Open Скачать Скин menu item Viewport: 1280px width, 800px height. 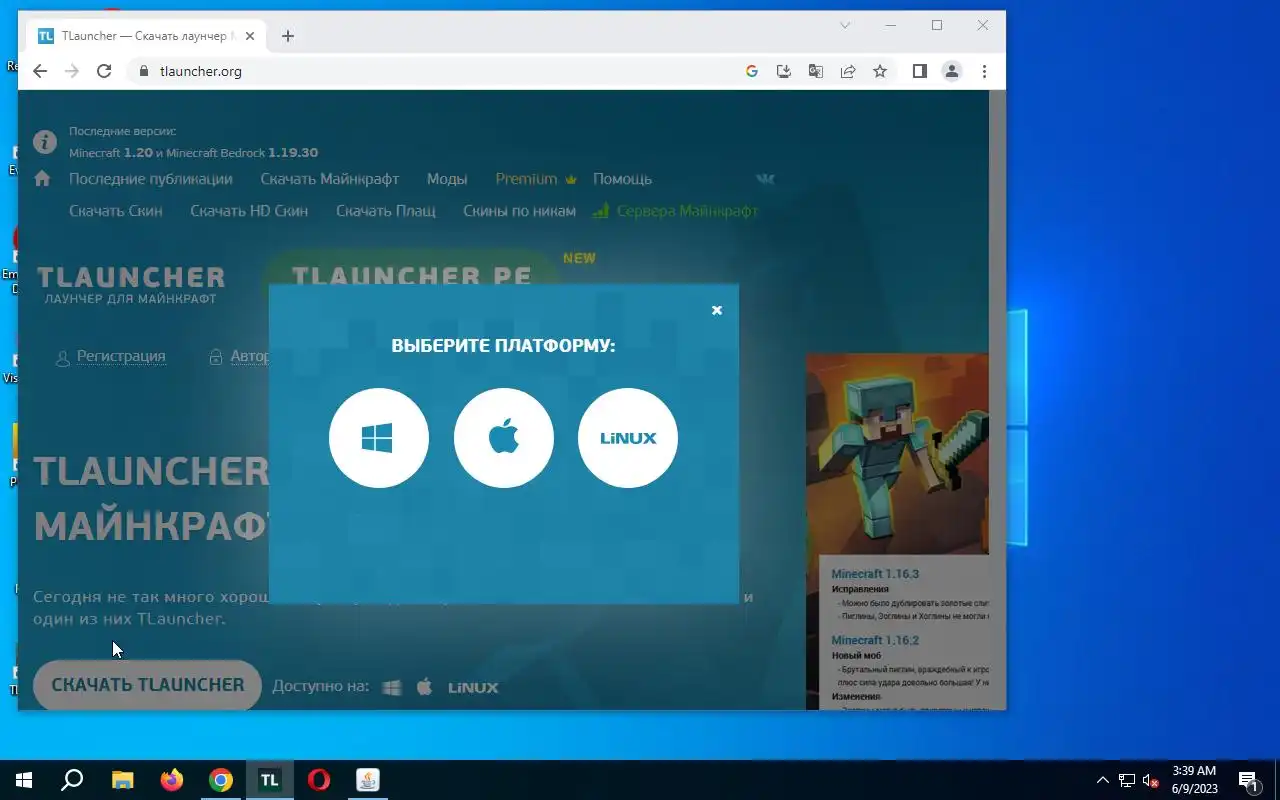click(x=116, y=211)
